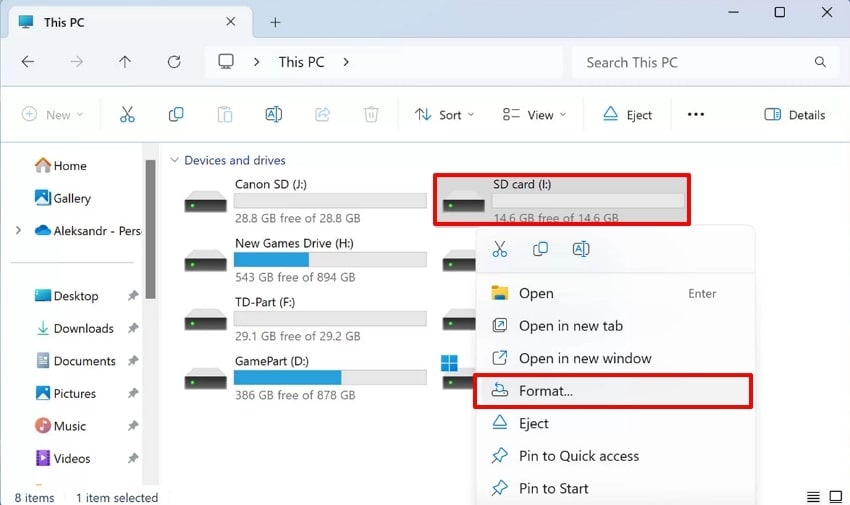
Task: Switch to large thumbnails view icon
Action: pos(835,496)
